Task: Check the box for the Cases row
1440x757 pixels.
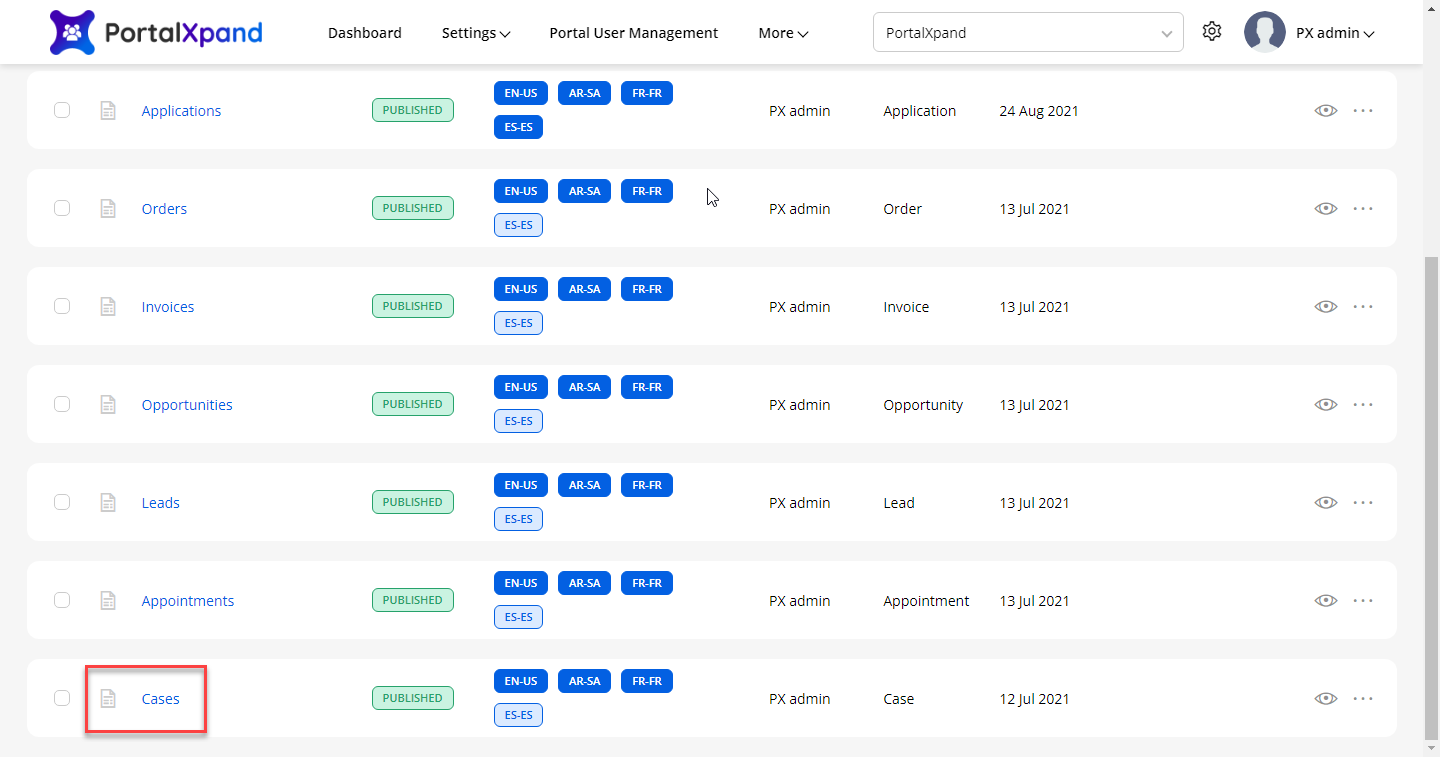Action: (x=62, y=699)
